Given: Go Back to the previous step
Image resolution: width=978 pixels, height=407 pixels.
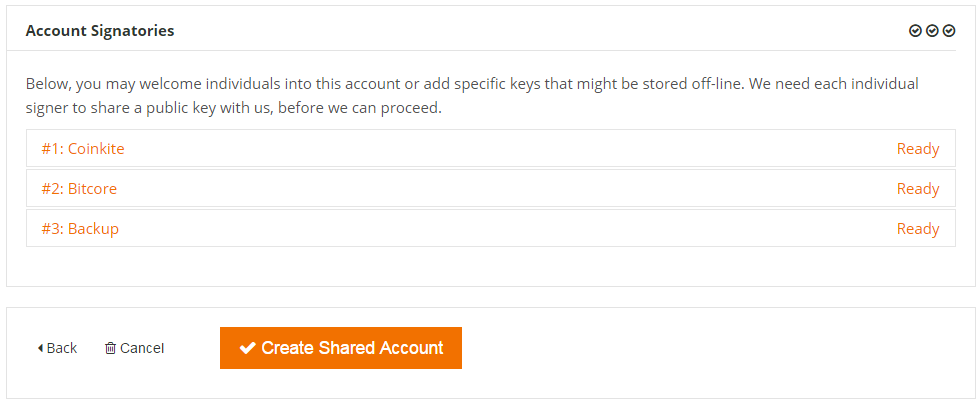Looking at the screenshot, I should 57,348.
